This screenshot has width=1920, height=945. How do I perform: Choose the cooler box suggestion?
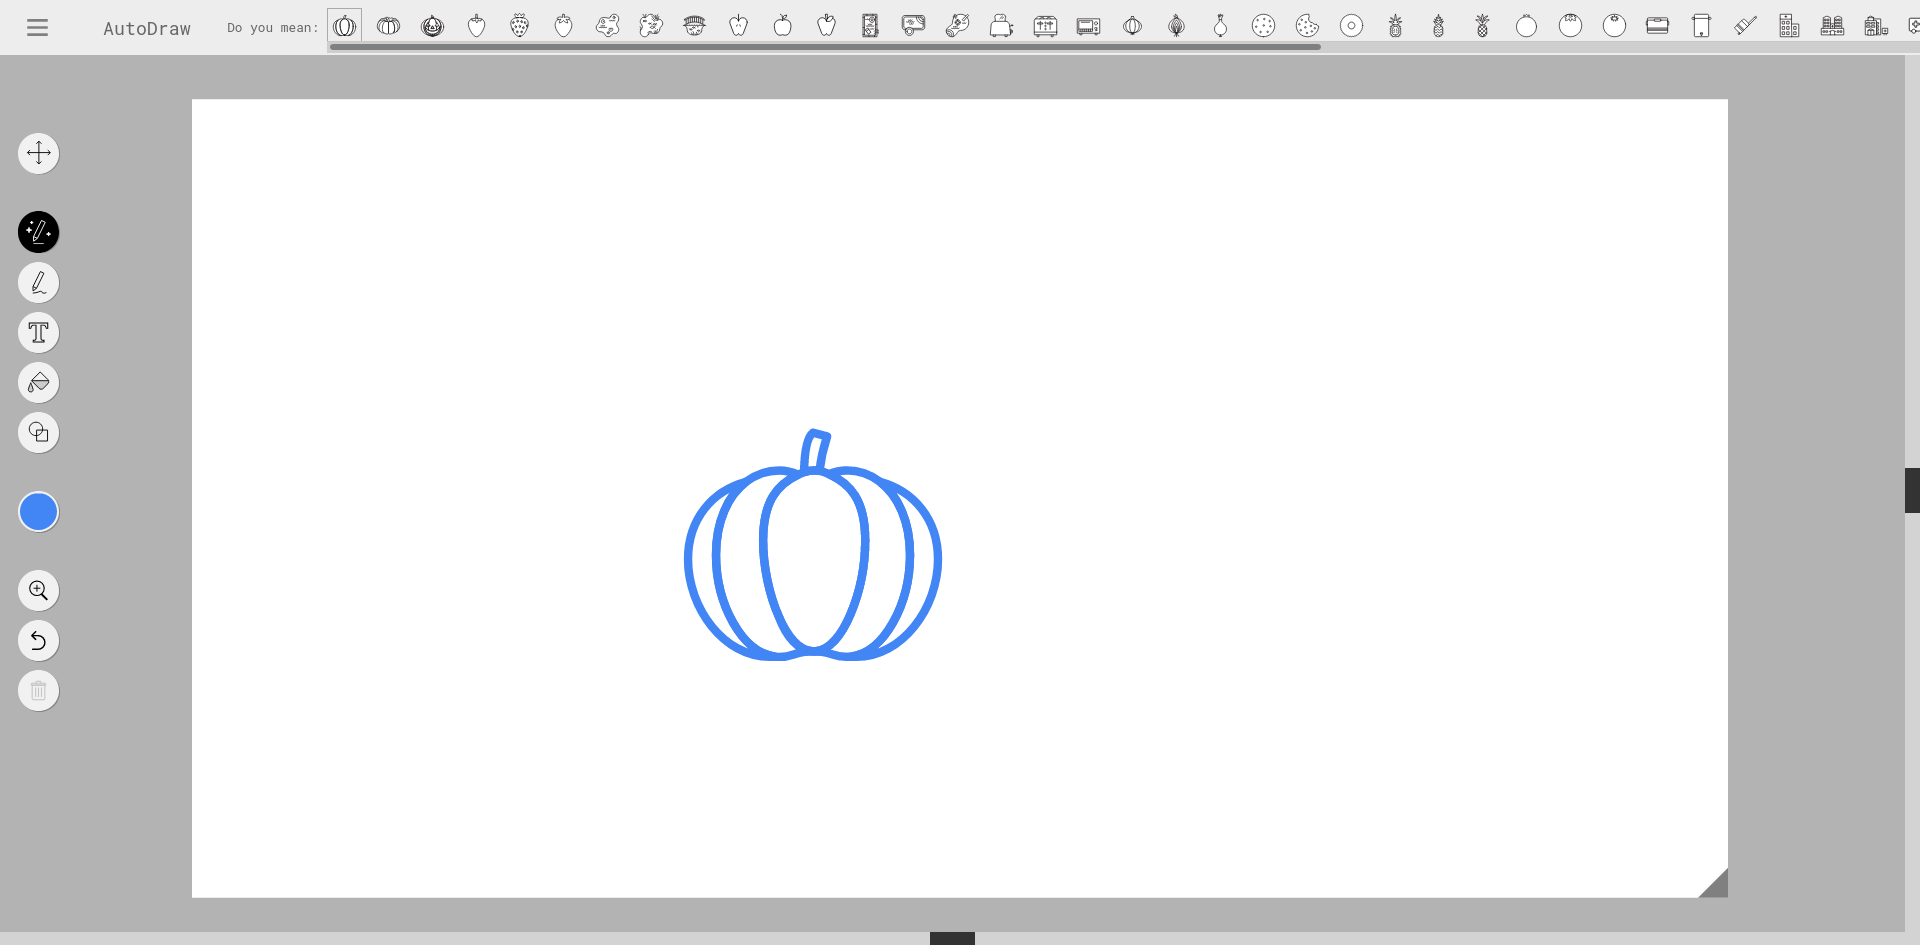1657,26
